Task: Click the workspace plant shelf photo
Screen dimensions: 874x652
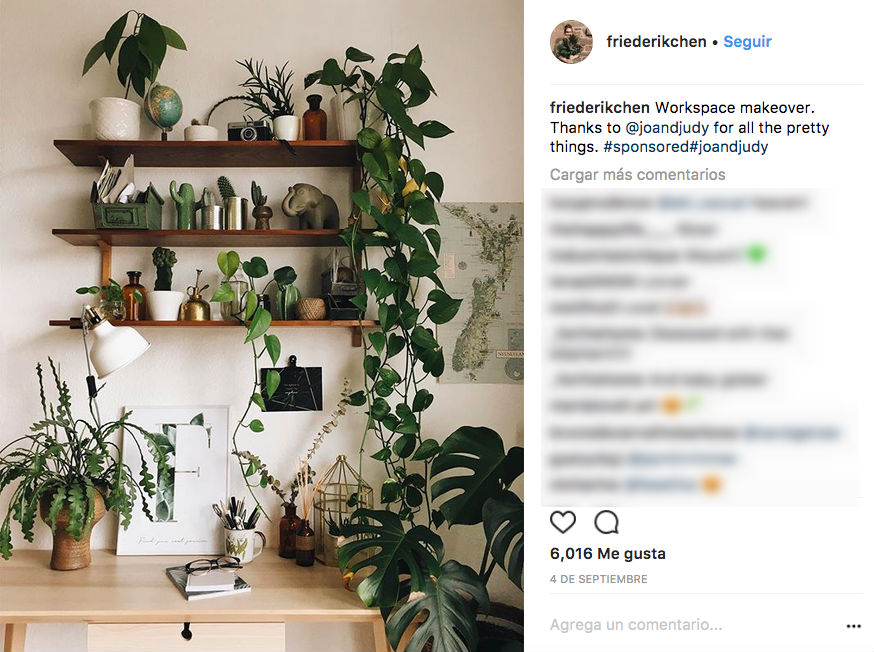Action: point(262,326)
